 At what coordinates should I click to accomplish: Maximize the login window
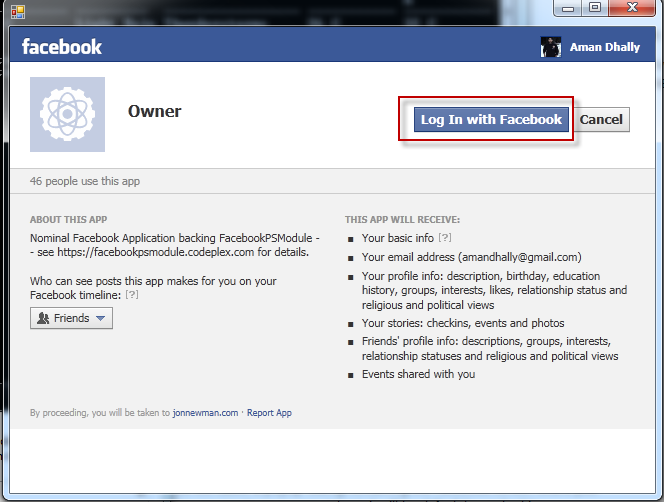tap(595, 8)
